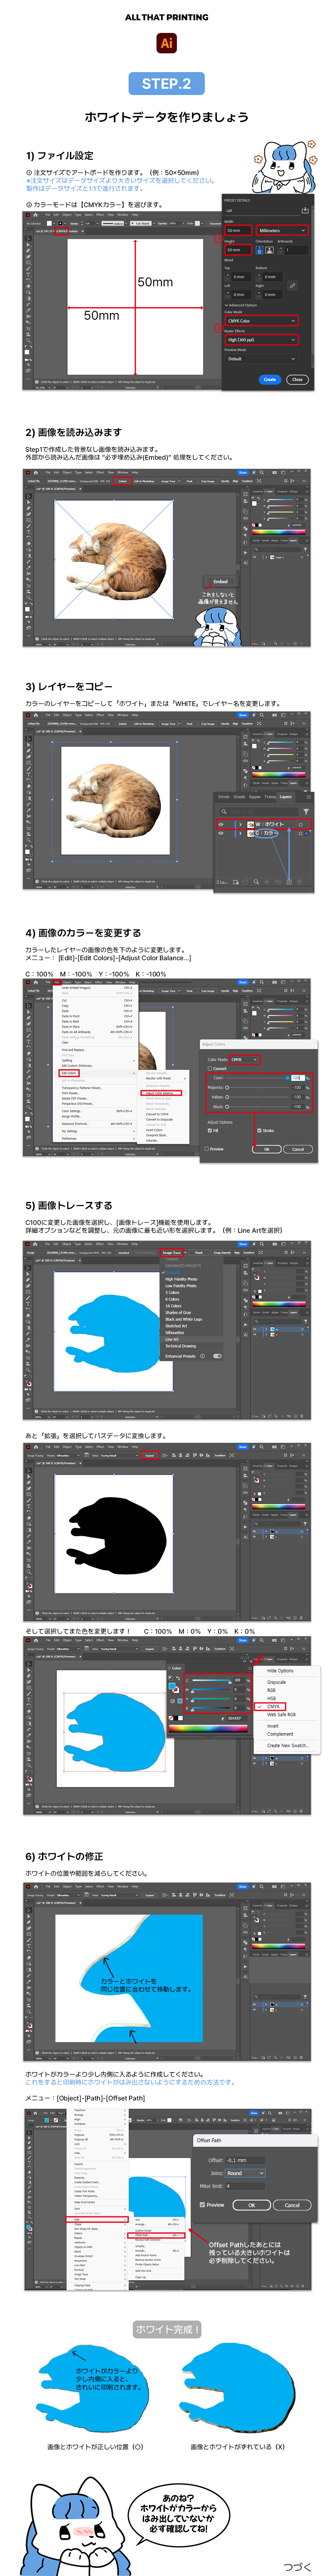Open CMYK Color mode dropdown in Preset Details

pos(262,321)
